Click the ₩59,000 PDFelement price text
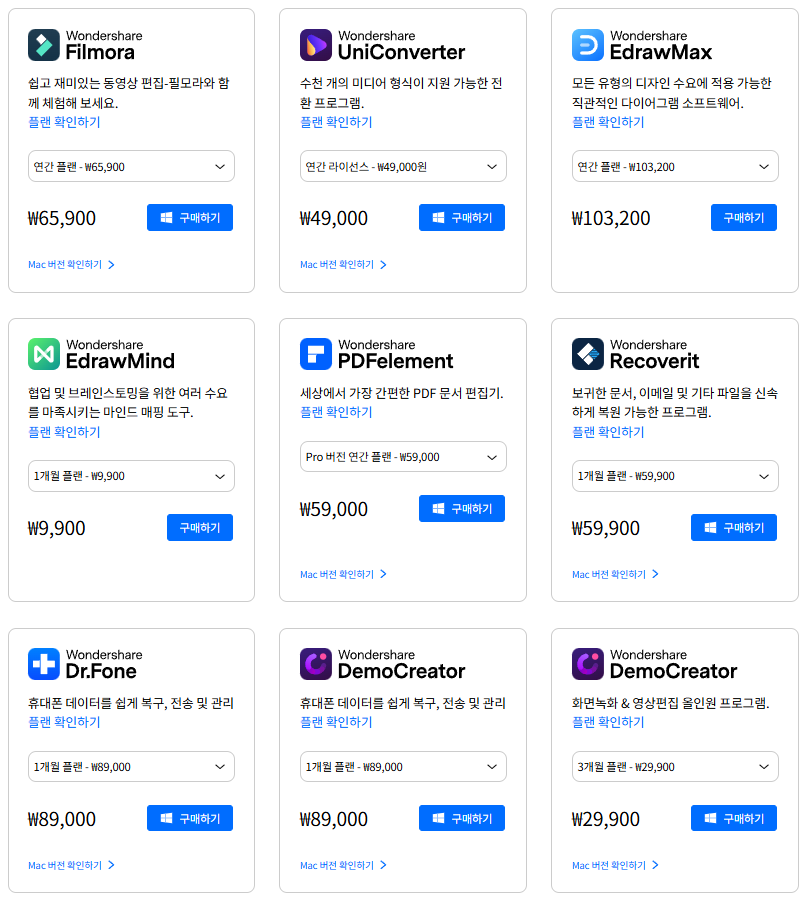 pos(334,509)
